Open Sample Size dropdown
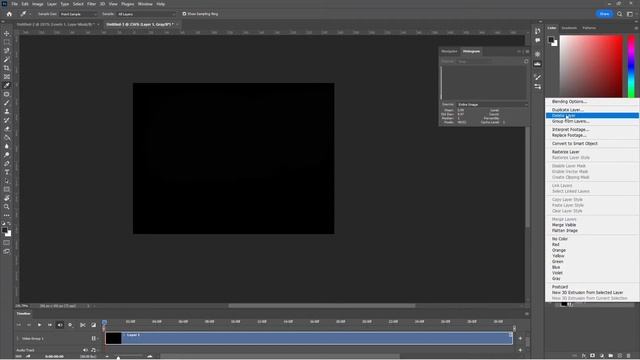This screenshot has width=640, height=360. pyautogui.click(x=78, y=14)
